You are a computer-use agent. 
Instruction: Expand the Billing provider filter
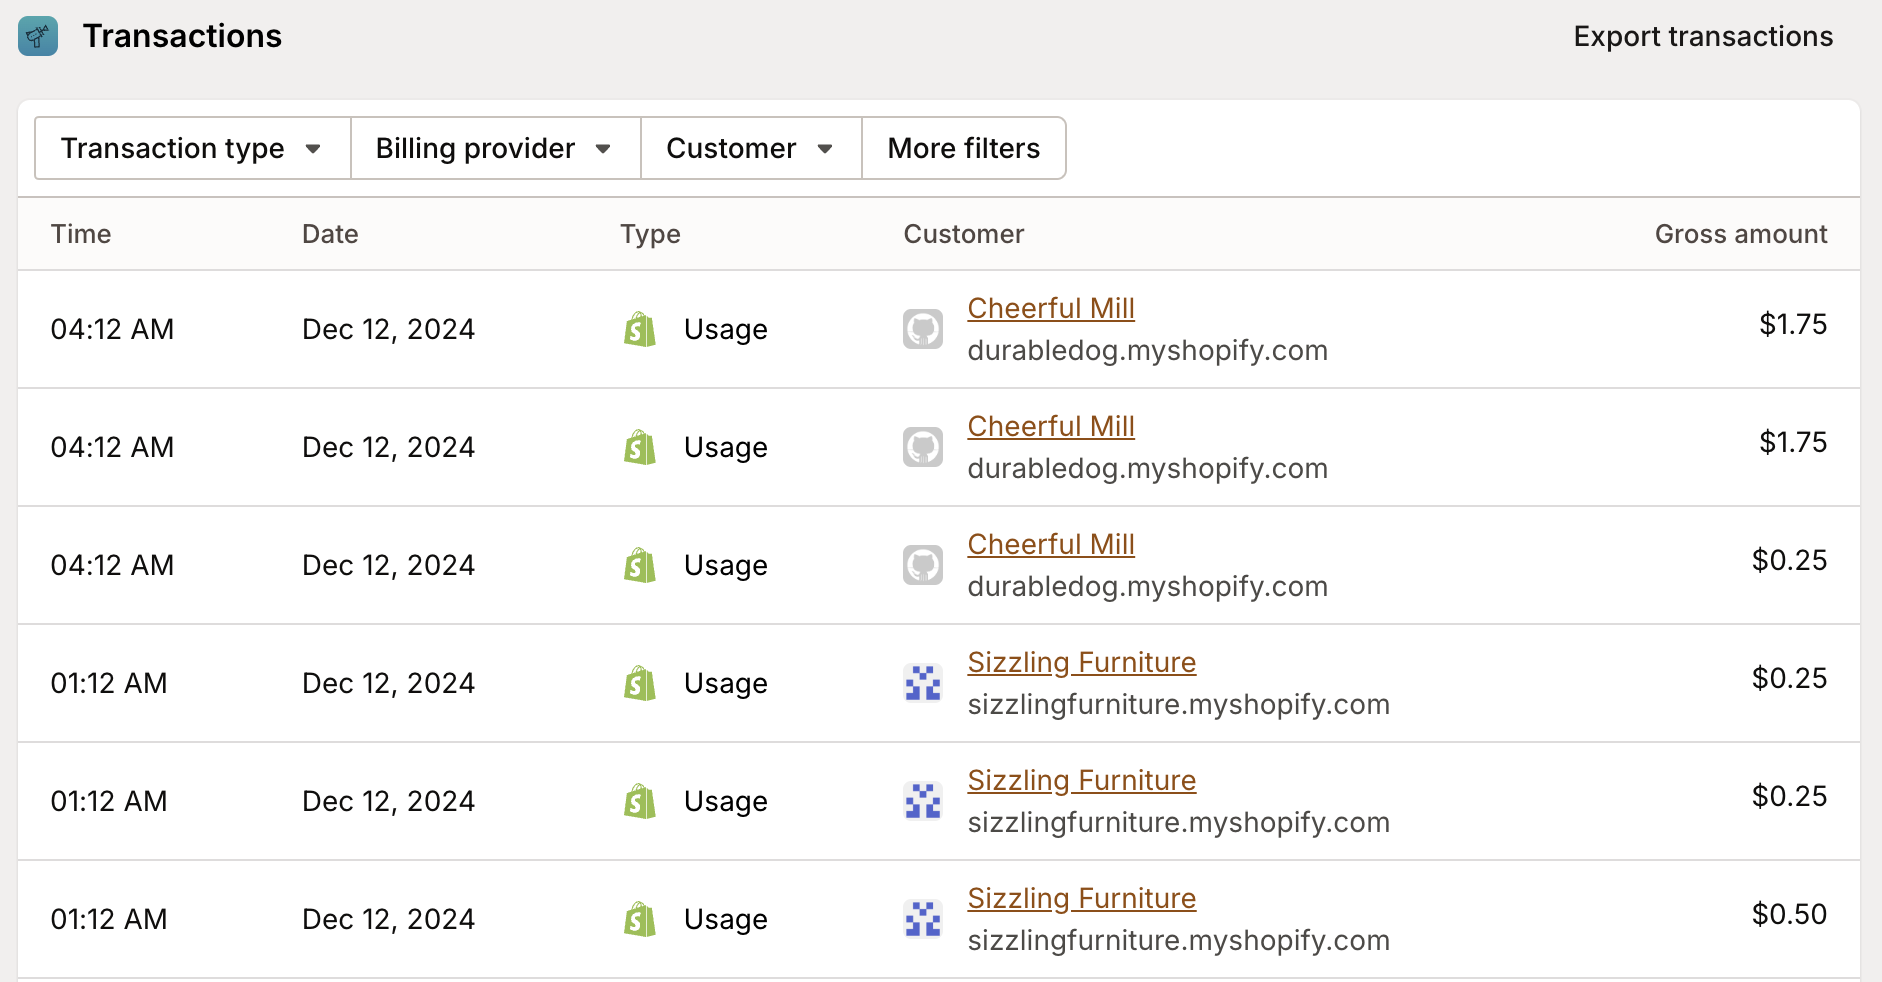495,148
